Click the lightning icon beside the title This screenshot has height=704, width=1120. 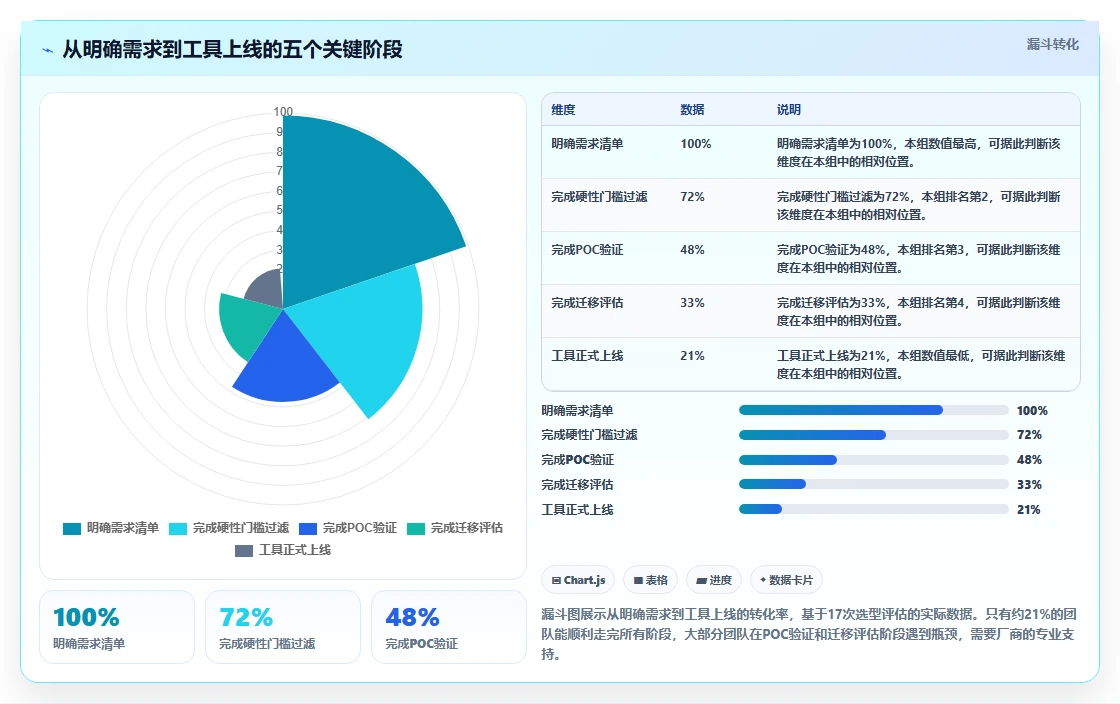[x=48, y=50]
